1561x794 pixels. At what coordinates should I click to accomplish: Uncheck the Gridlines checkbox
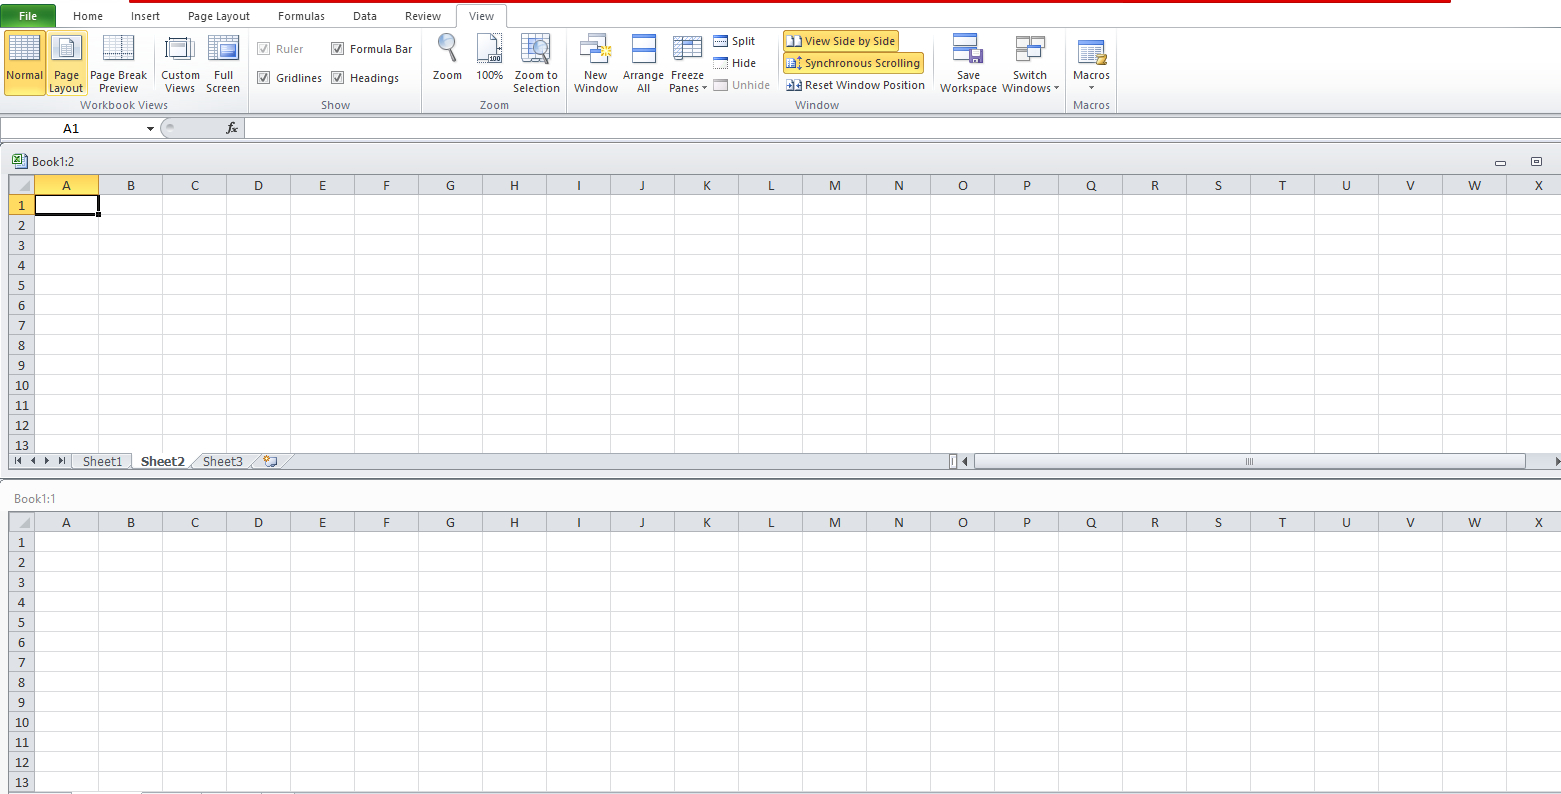pos(264,78)
